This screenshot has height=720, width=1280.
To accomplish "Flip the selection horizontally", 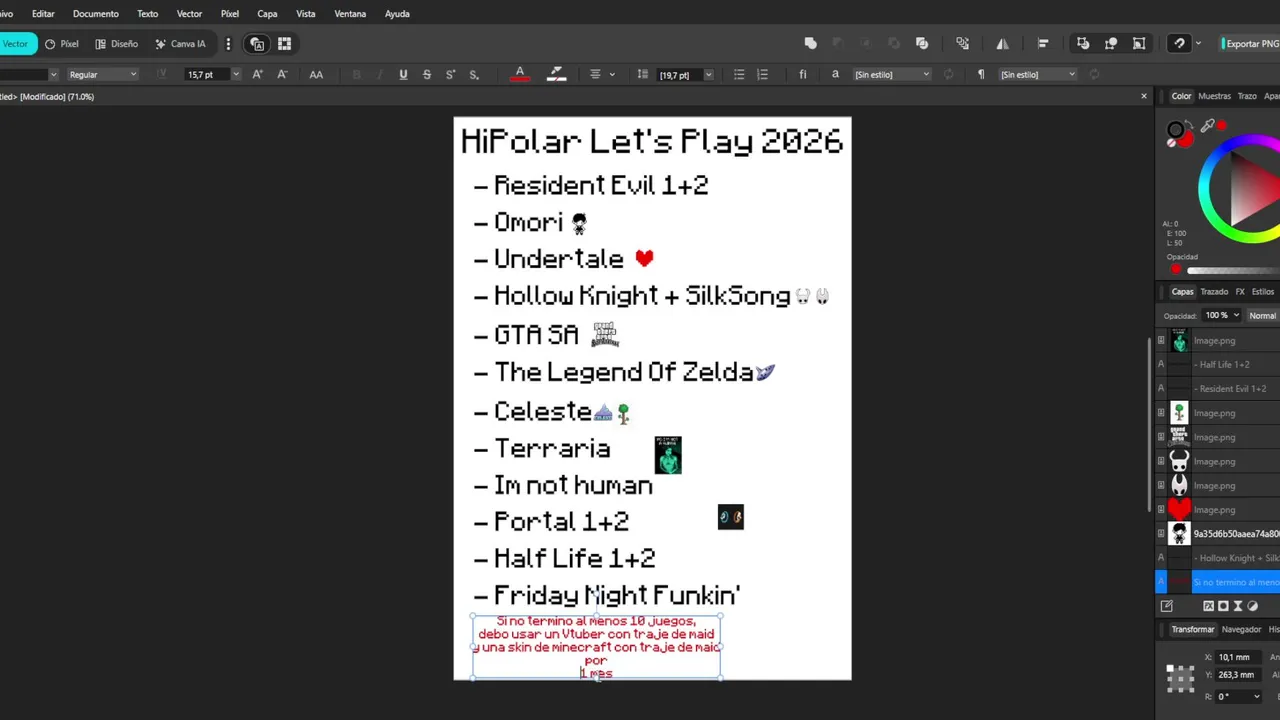I will pos(1002,44).
